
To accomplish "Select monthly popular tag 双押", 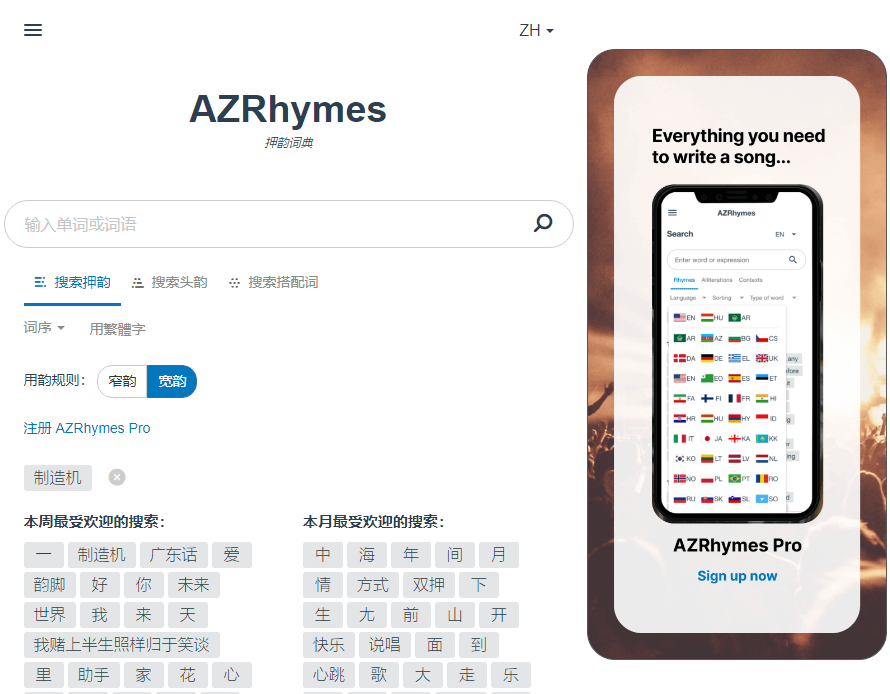I will tap(429, 585).
